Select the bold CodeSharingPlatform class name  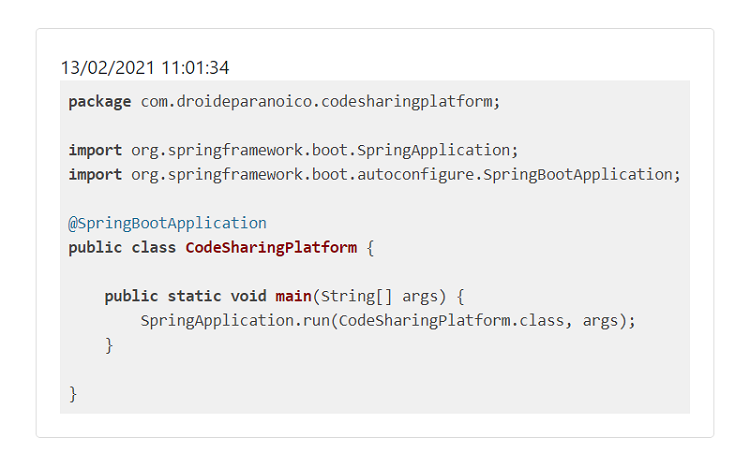pyautogui.click(x=270, y=247)
